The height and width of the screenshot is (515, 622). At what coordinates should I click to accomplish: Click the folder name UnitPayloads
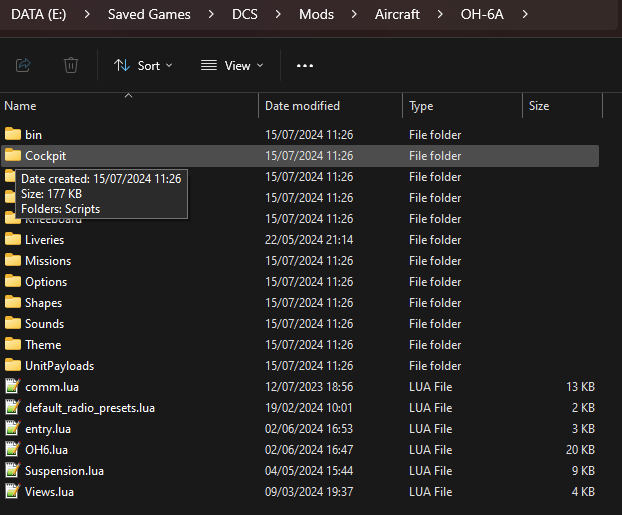pos(60,366)
